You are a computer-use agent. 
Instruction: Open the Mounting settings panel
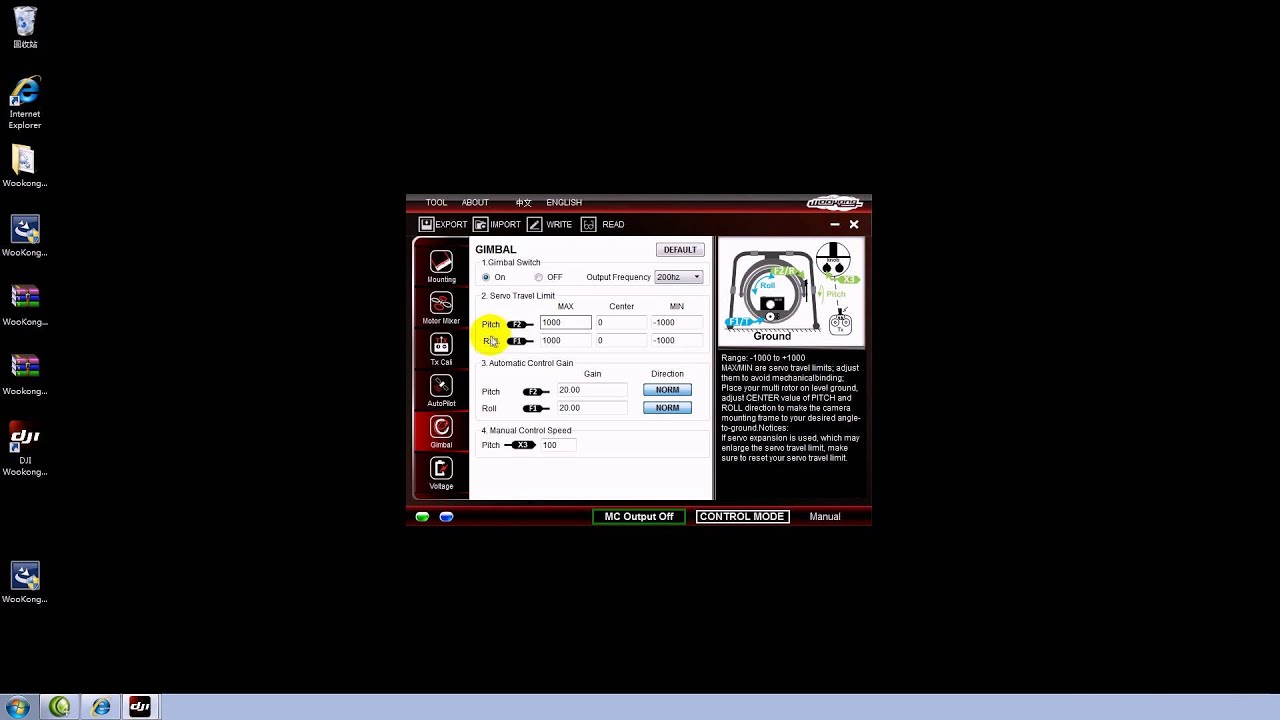coord(441,266)
